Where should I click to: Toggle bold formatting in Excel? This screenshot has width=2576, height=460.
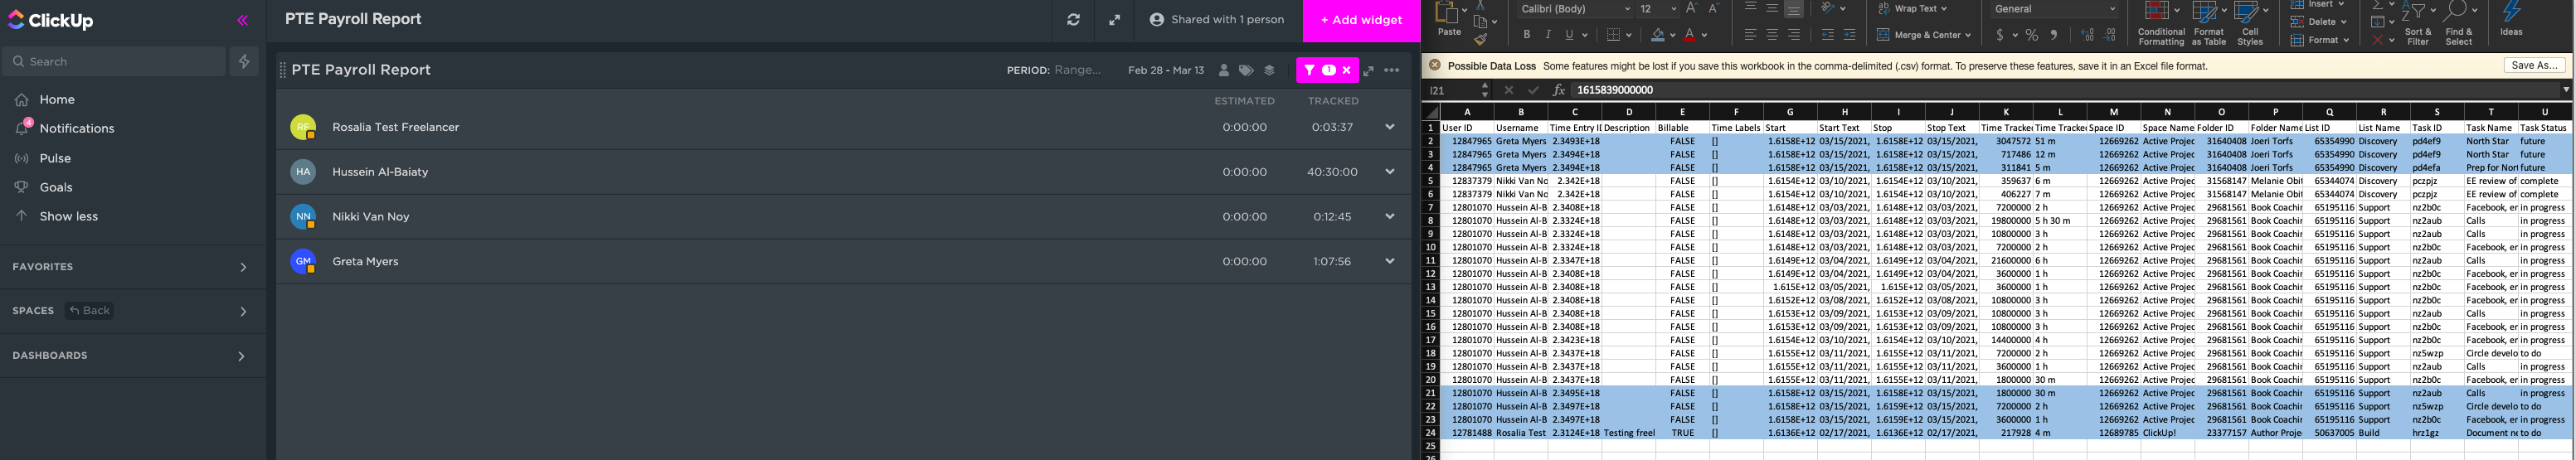pos(1526,35)
